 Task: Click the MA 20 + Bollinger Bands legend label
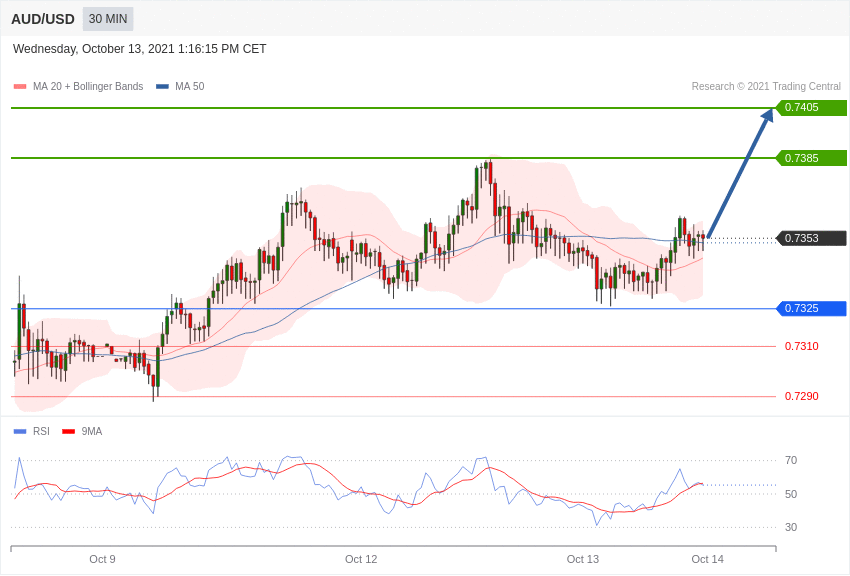point(88,86)
